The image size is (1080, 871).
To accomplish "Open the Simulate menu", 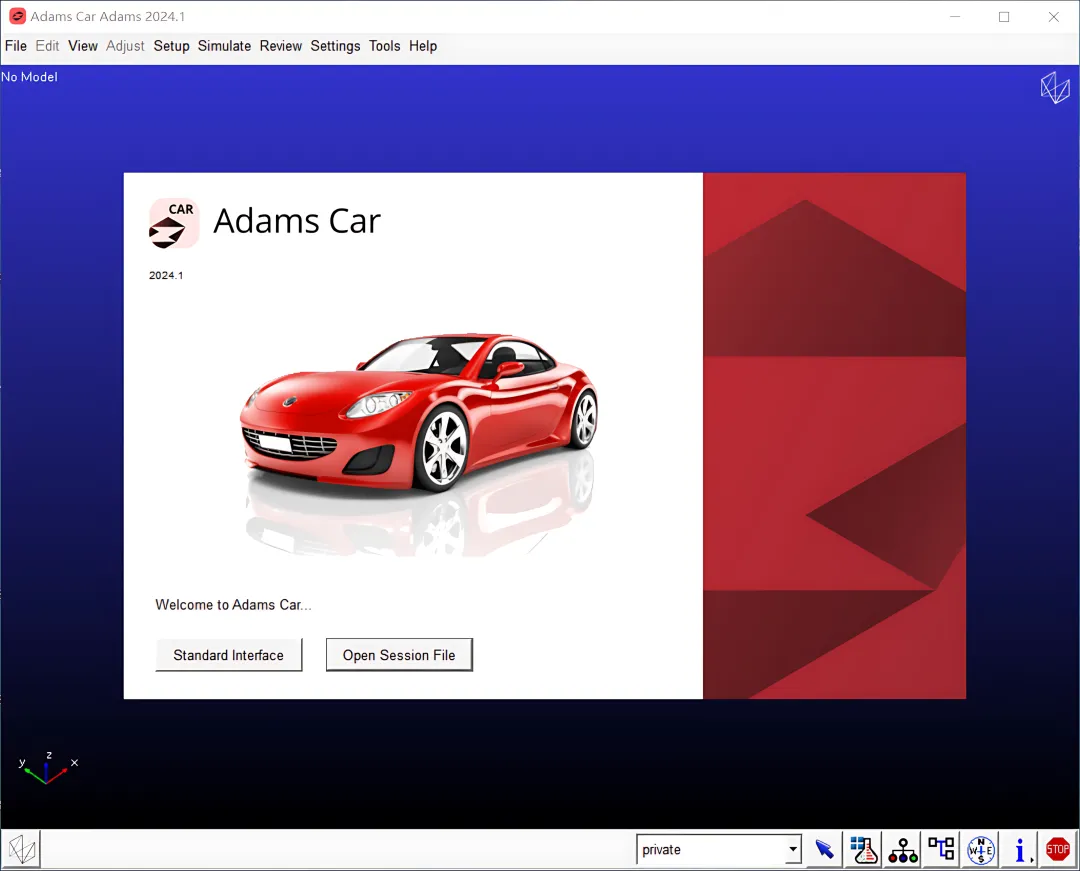I will pos(225,46).
